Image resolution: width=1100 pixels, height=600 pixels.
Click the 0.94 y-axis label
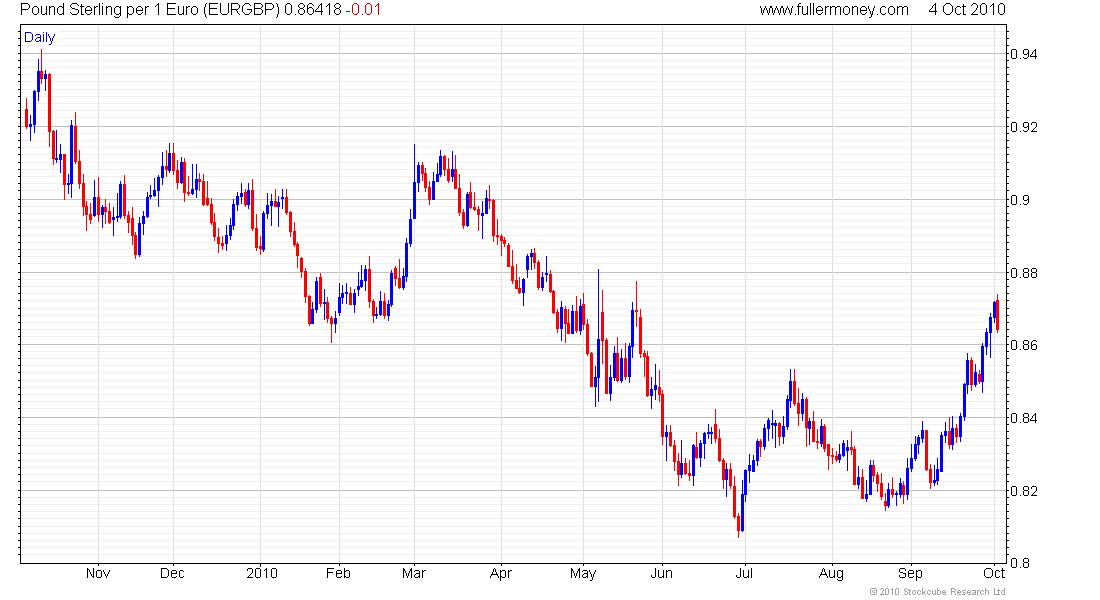pos(1024,54)
